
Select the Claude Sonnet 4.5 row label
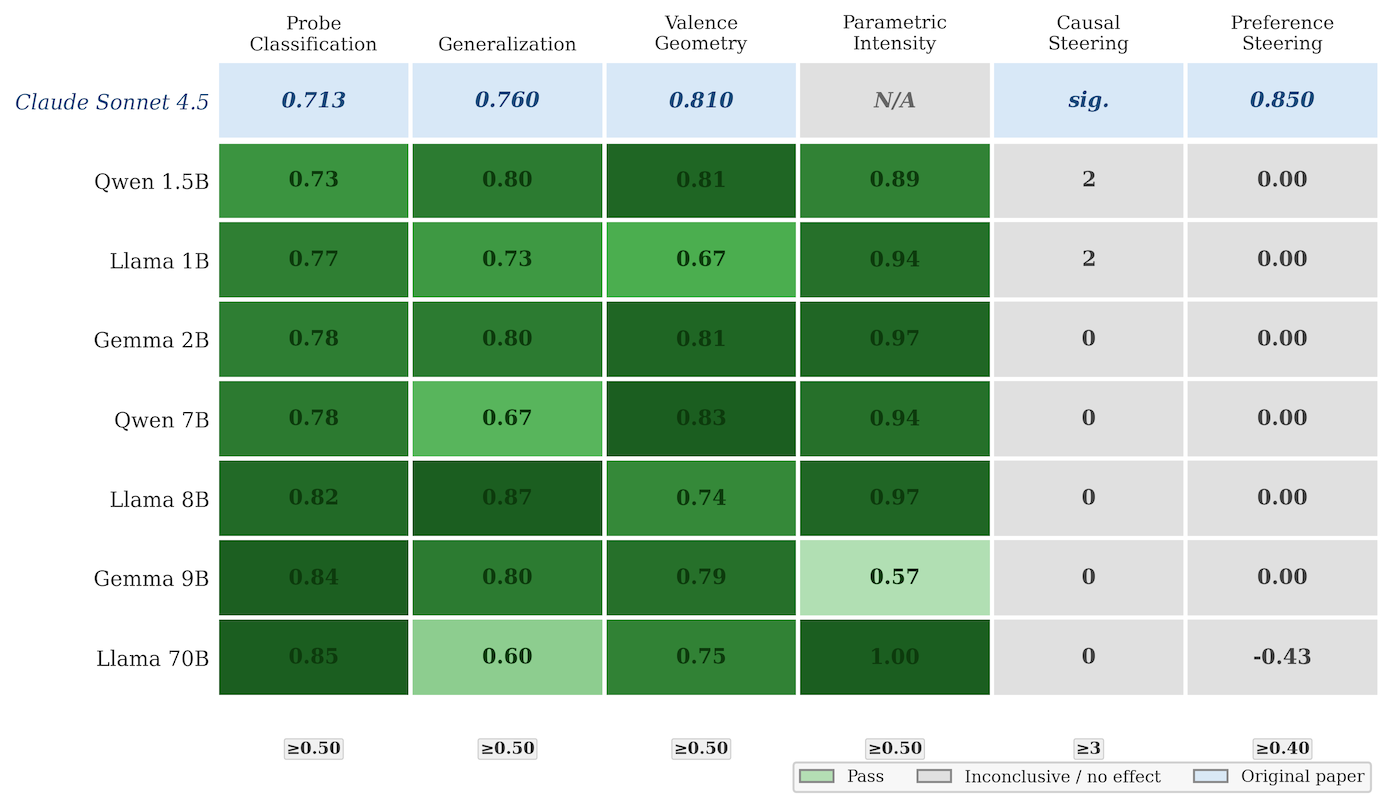tap(112, 101)
